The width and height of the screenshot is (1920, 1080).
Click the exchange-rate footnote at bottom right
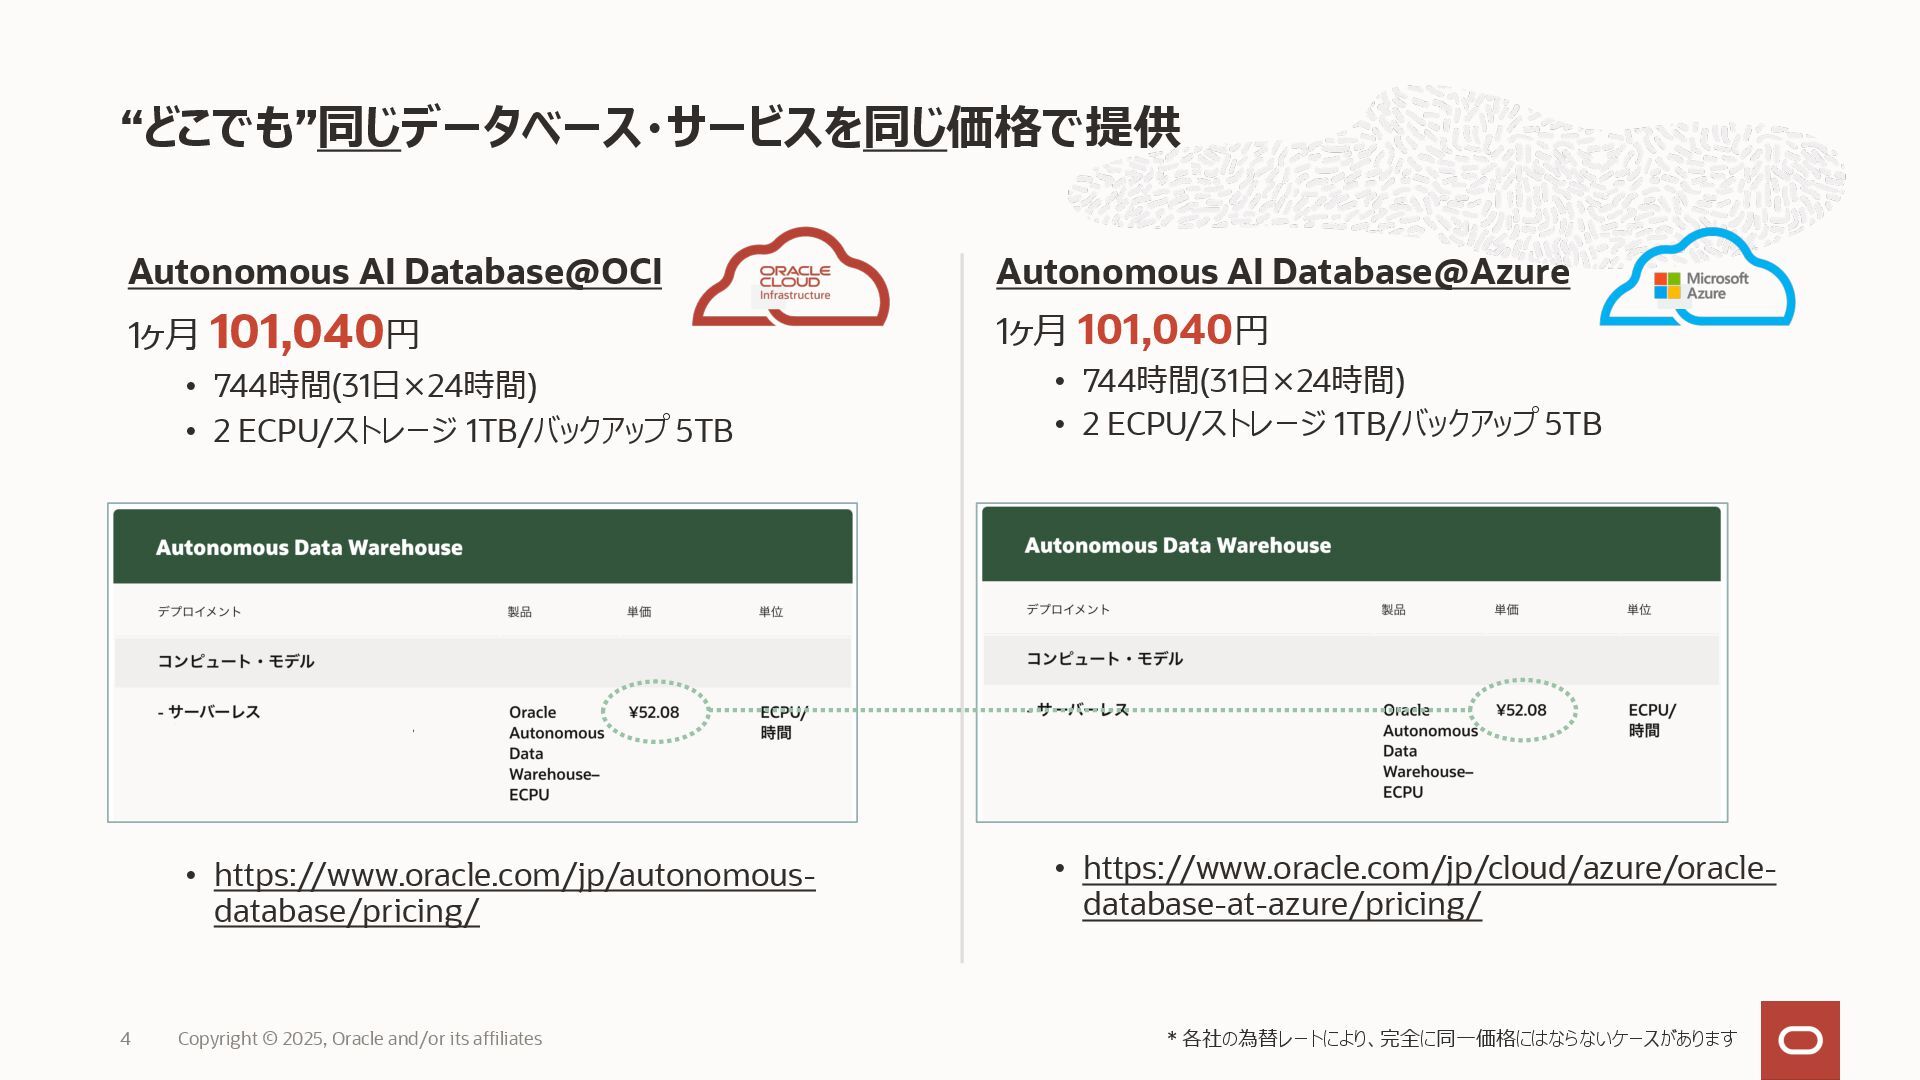pyautogui.click(x=1451, y=1039)
